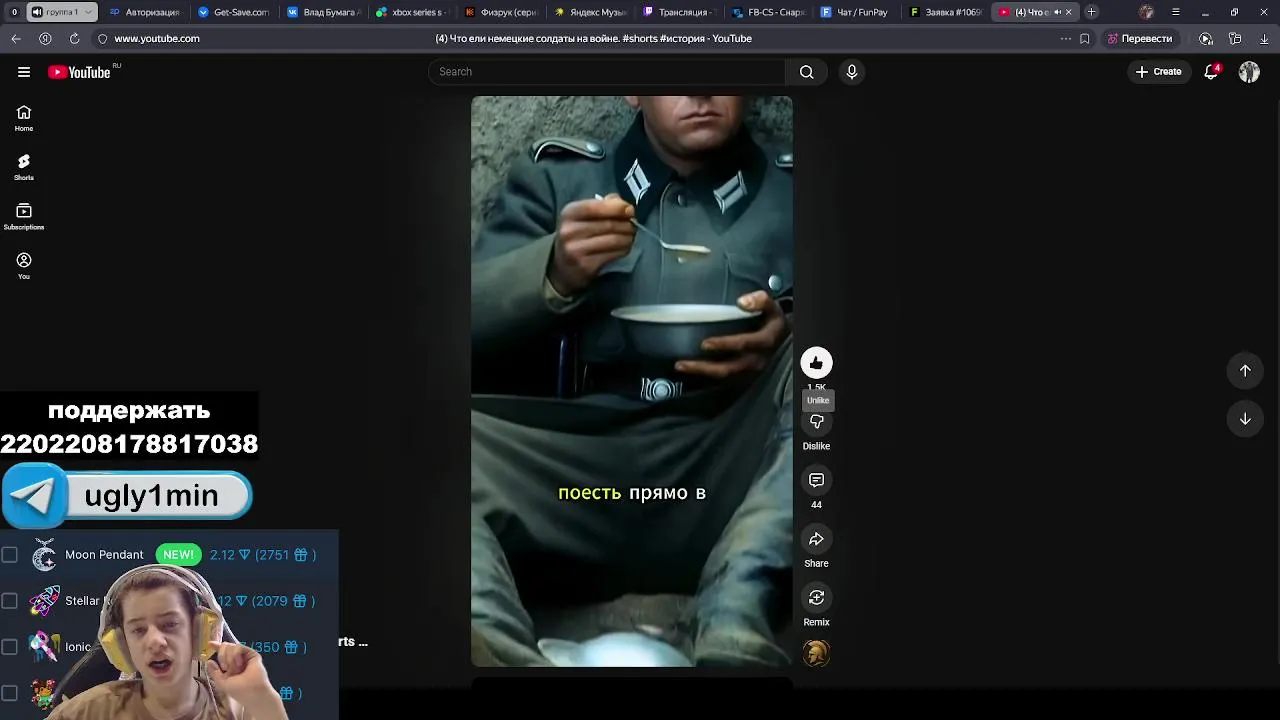The image size is (1280, 720).
Task: Click the magnifier search button
Action: tap(807, 72)
